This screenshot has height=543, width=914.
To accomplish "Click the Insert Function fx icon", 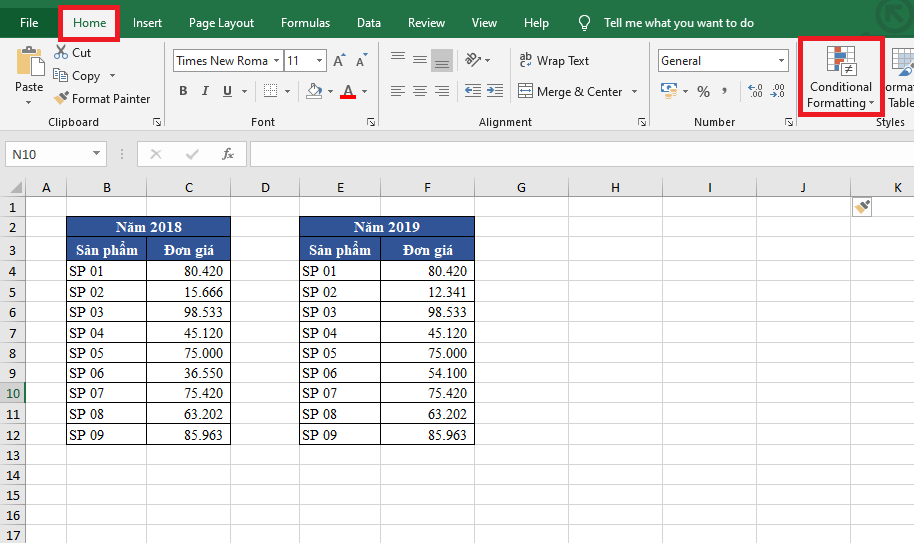I will 228,154.
